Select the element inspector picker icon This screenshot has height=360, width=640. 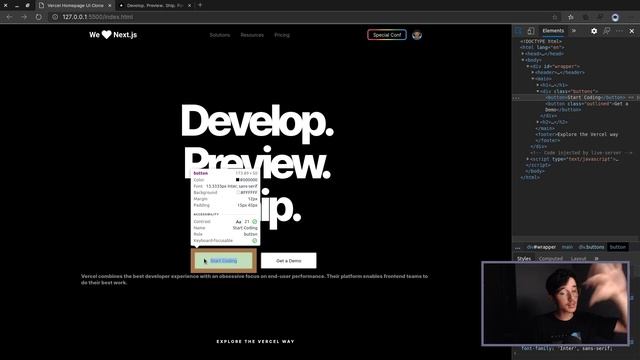[518, 31]
